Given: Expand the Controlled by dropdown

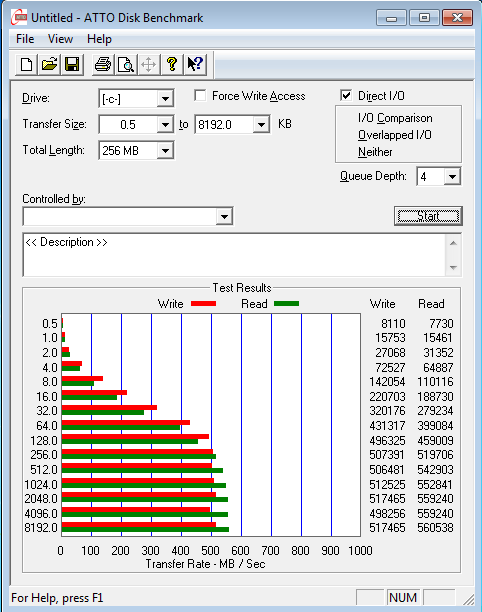Looking at the screenshot, I should 224,217.
